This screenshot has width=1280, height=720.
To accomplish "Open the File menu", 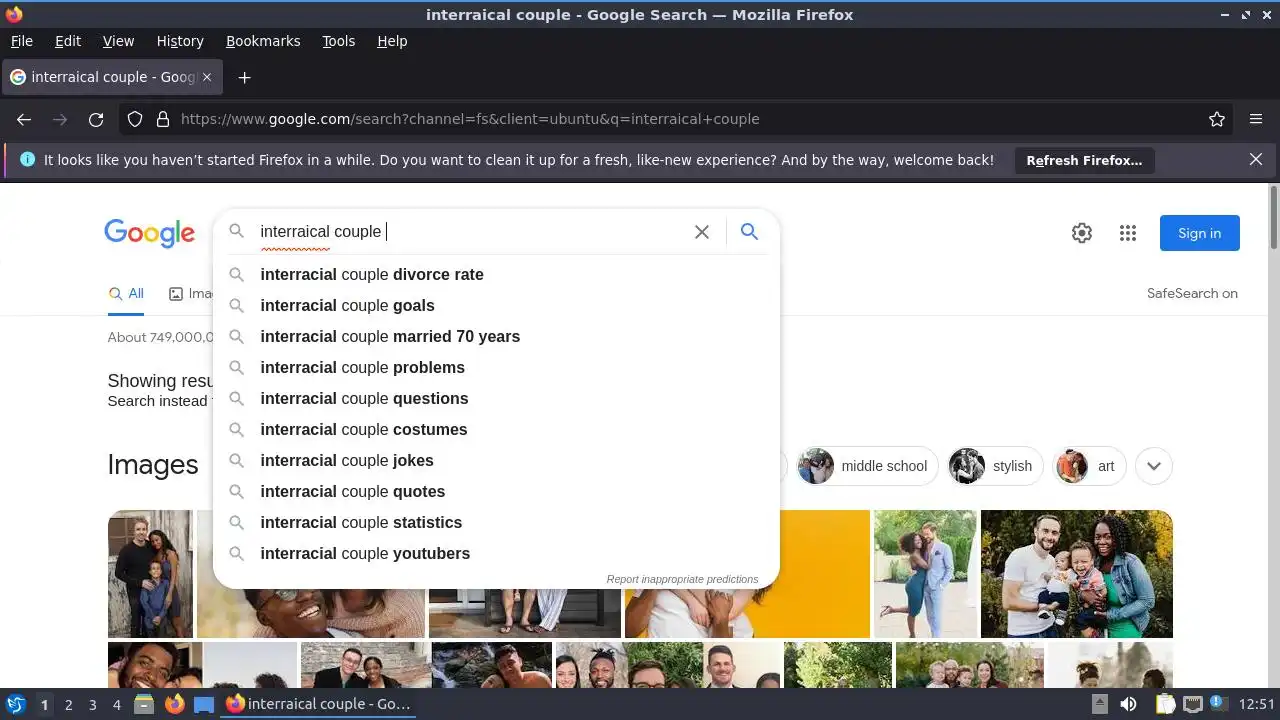I will click(x=21, y=41).
